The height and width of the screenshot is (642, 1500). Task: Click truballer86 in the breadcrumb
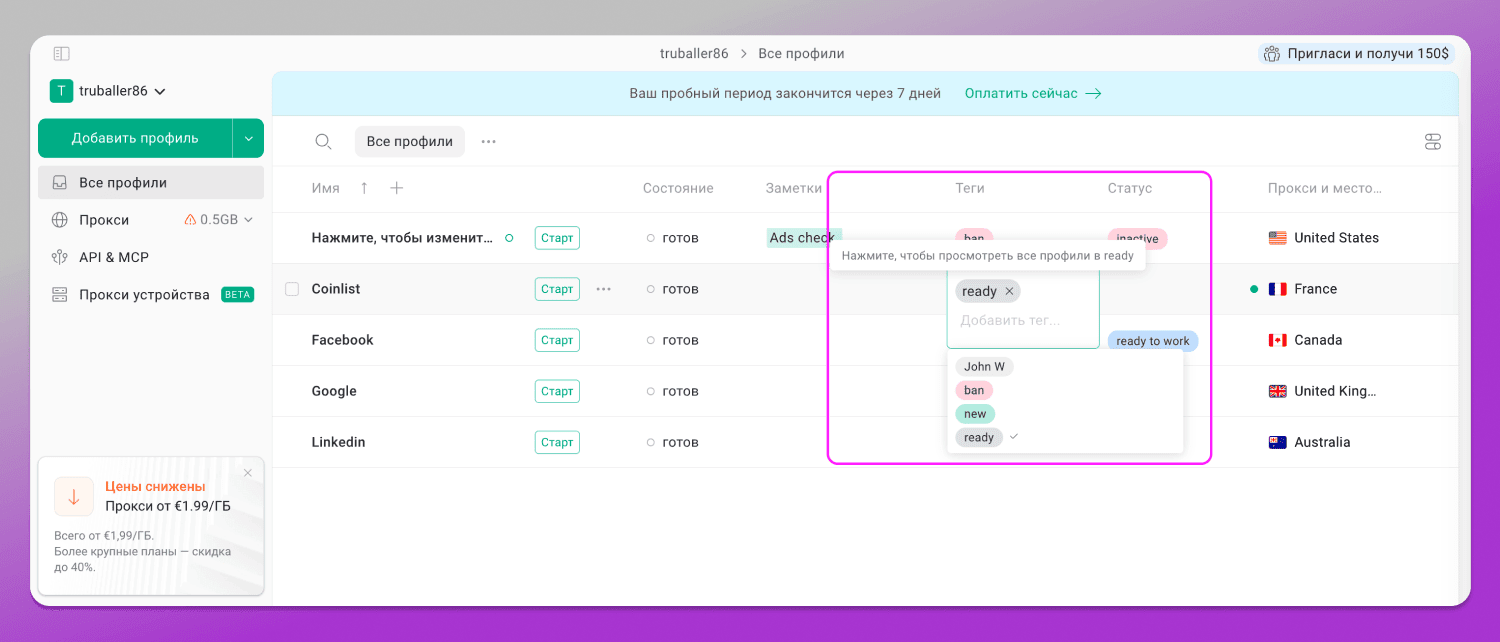tap(694, 54)
